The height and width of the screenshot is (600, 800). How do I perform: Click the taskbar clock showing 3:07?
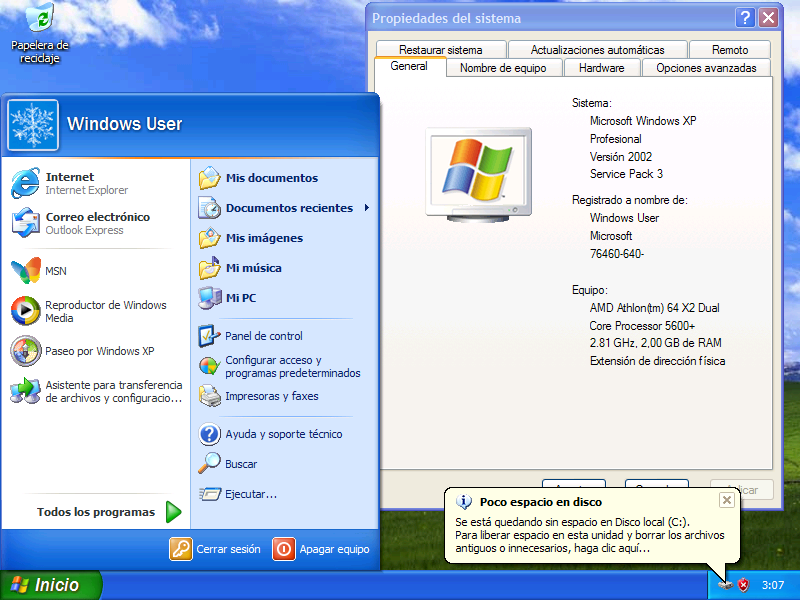[x=772, y=585]
